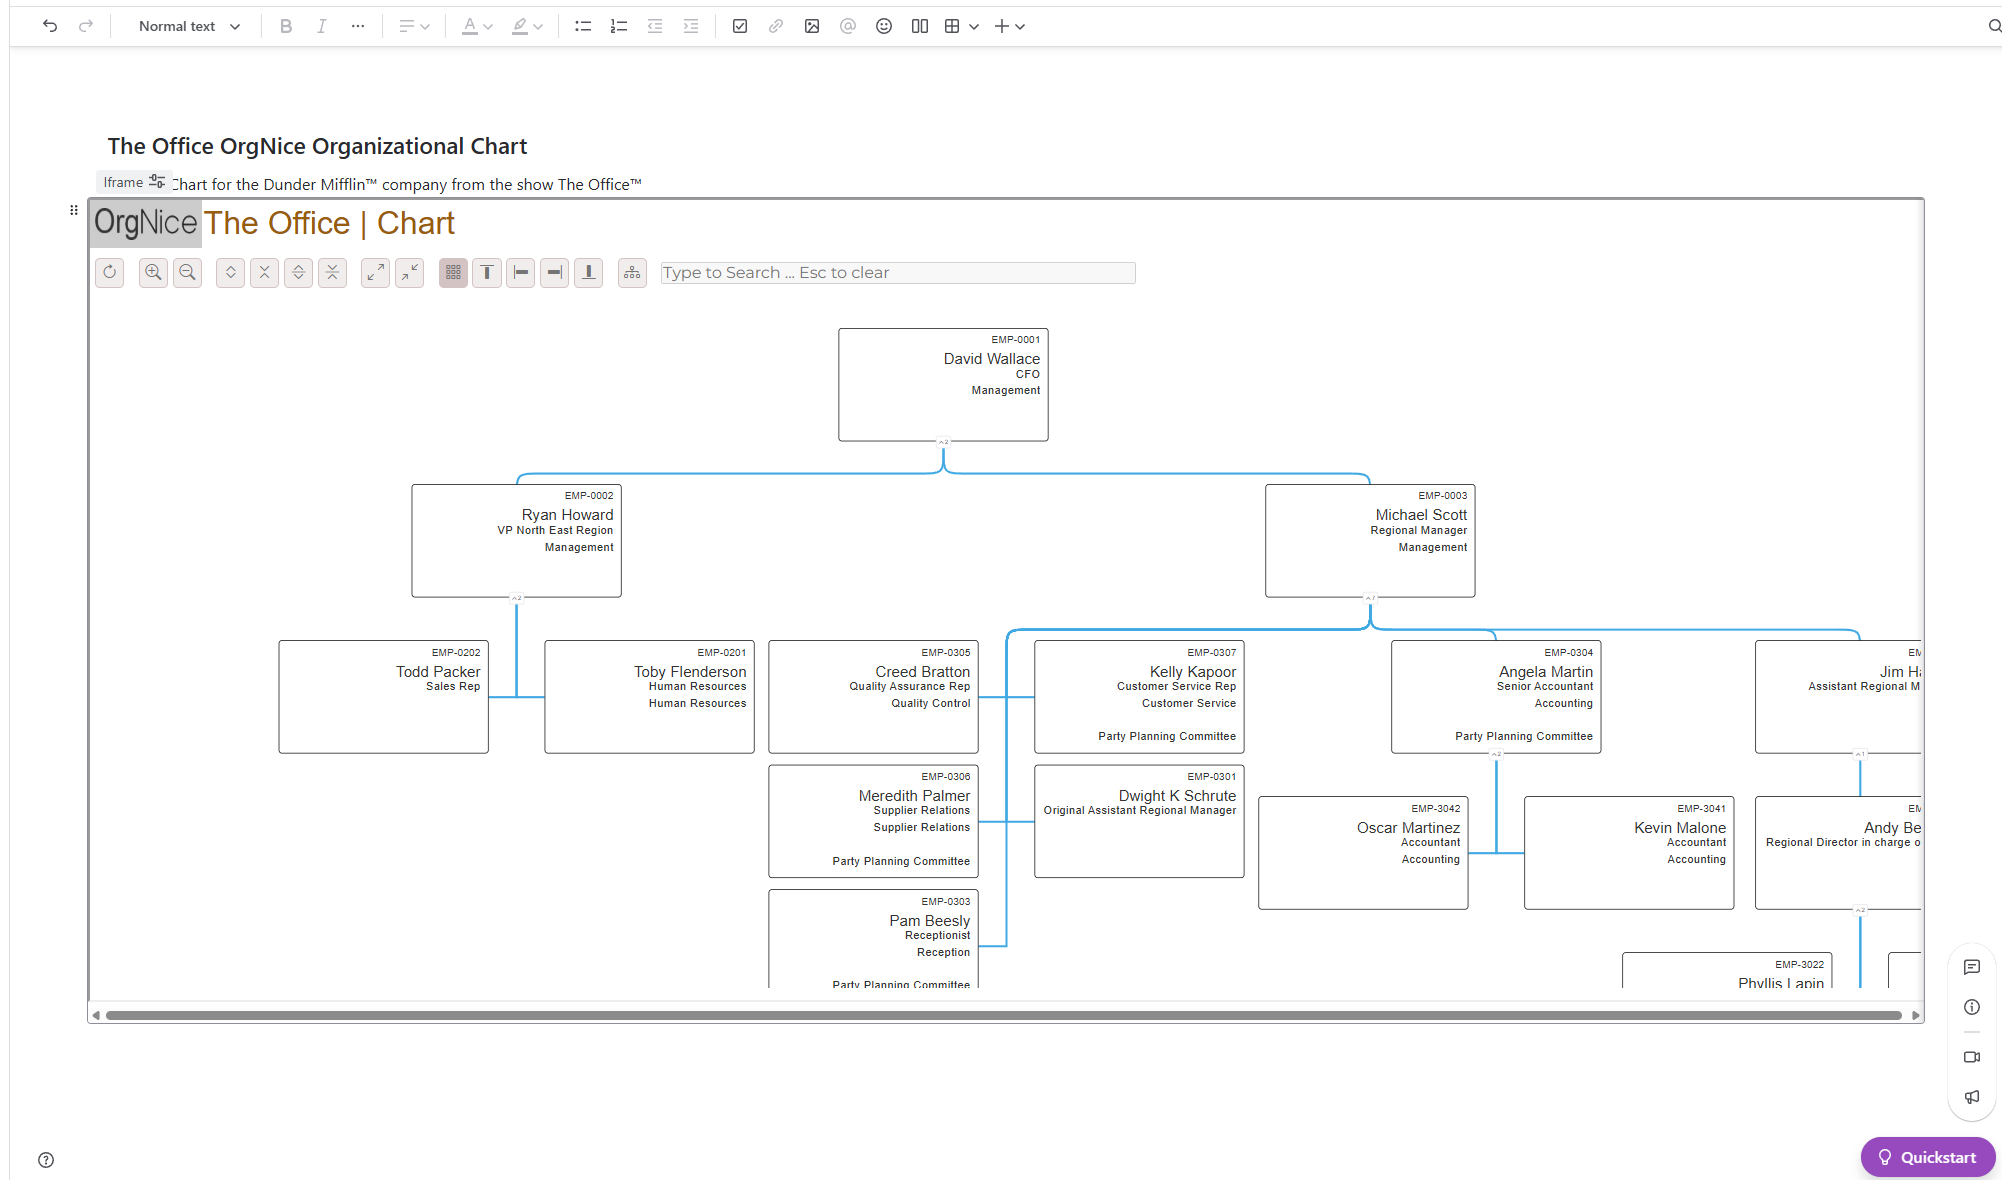Open the emoji picker
The height and width of the screenshot is (1180, 2002).
884,26
